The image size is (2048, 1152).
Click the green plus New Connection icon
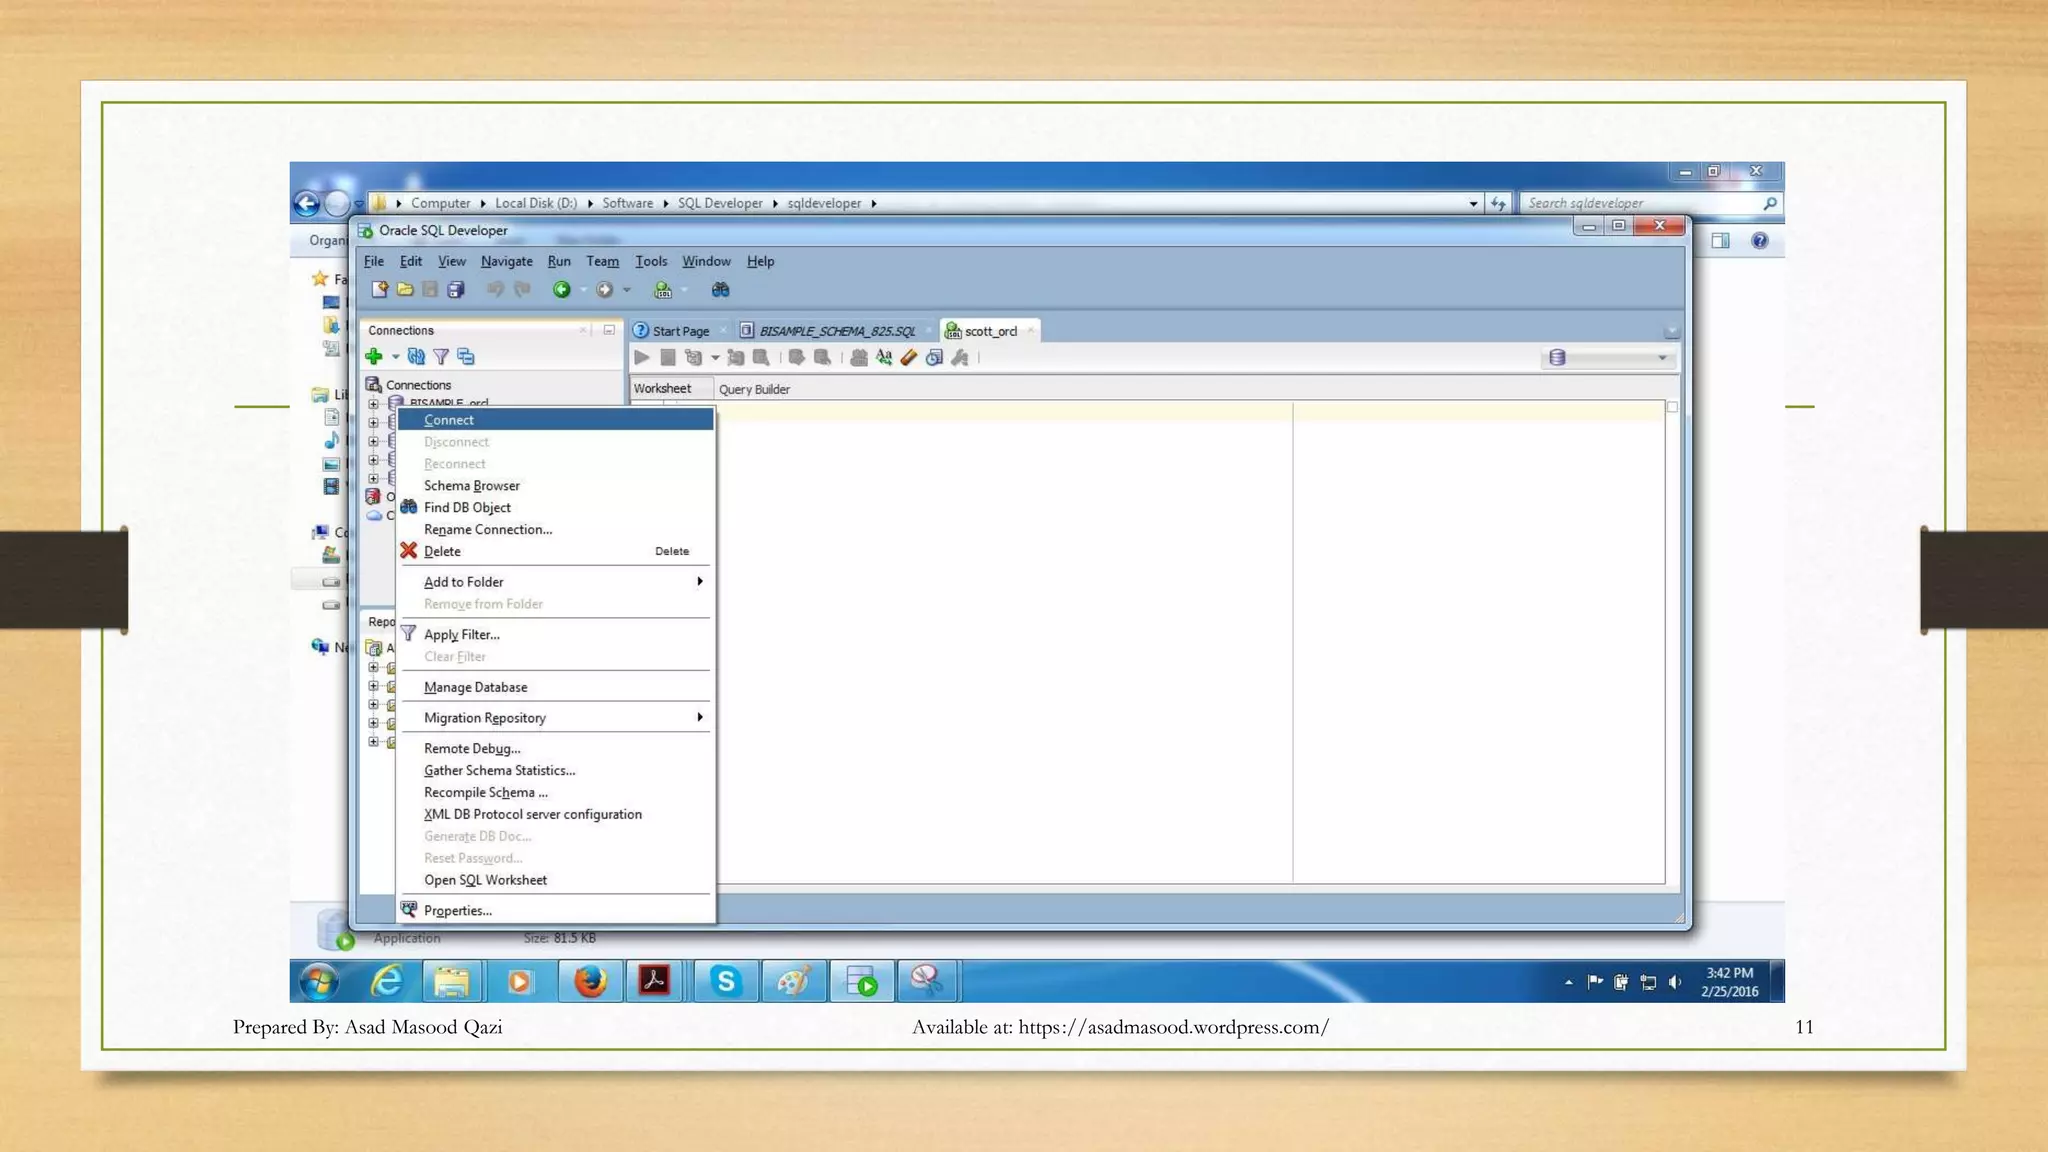374,357
